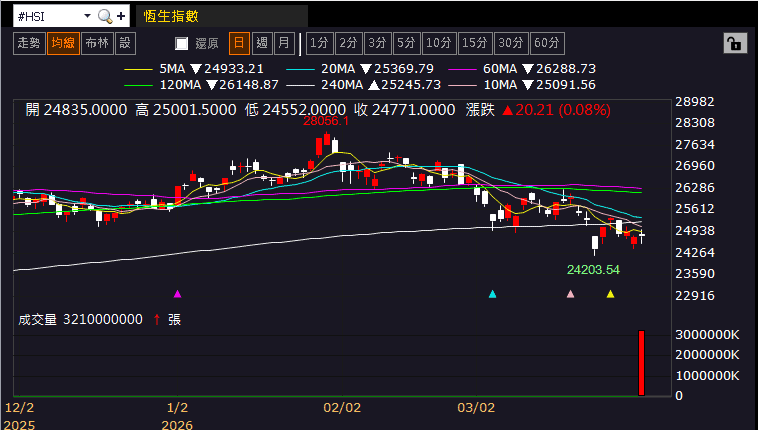This screenshot has height=430, width=758.
Task: Click the 成交量 3210000000 volume label
Action: 80,319
